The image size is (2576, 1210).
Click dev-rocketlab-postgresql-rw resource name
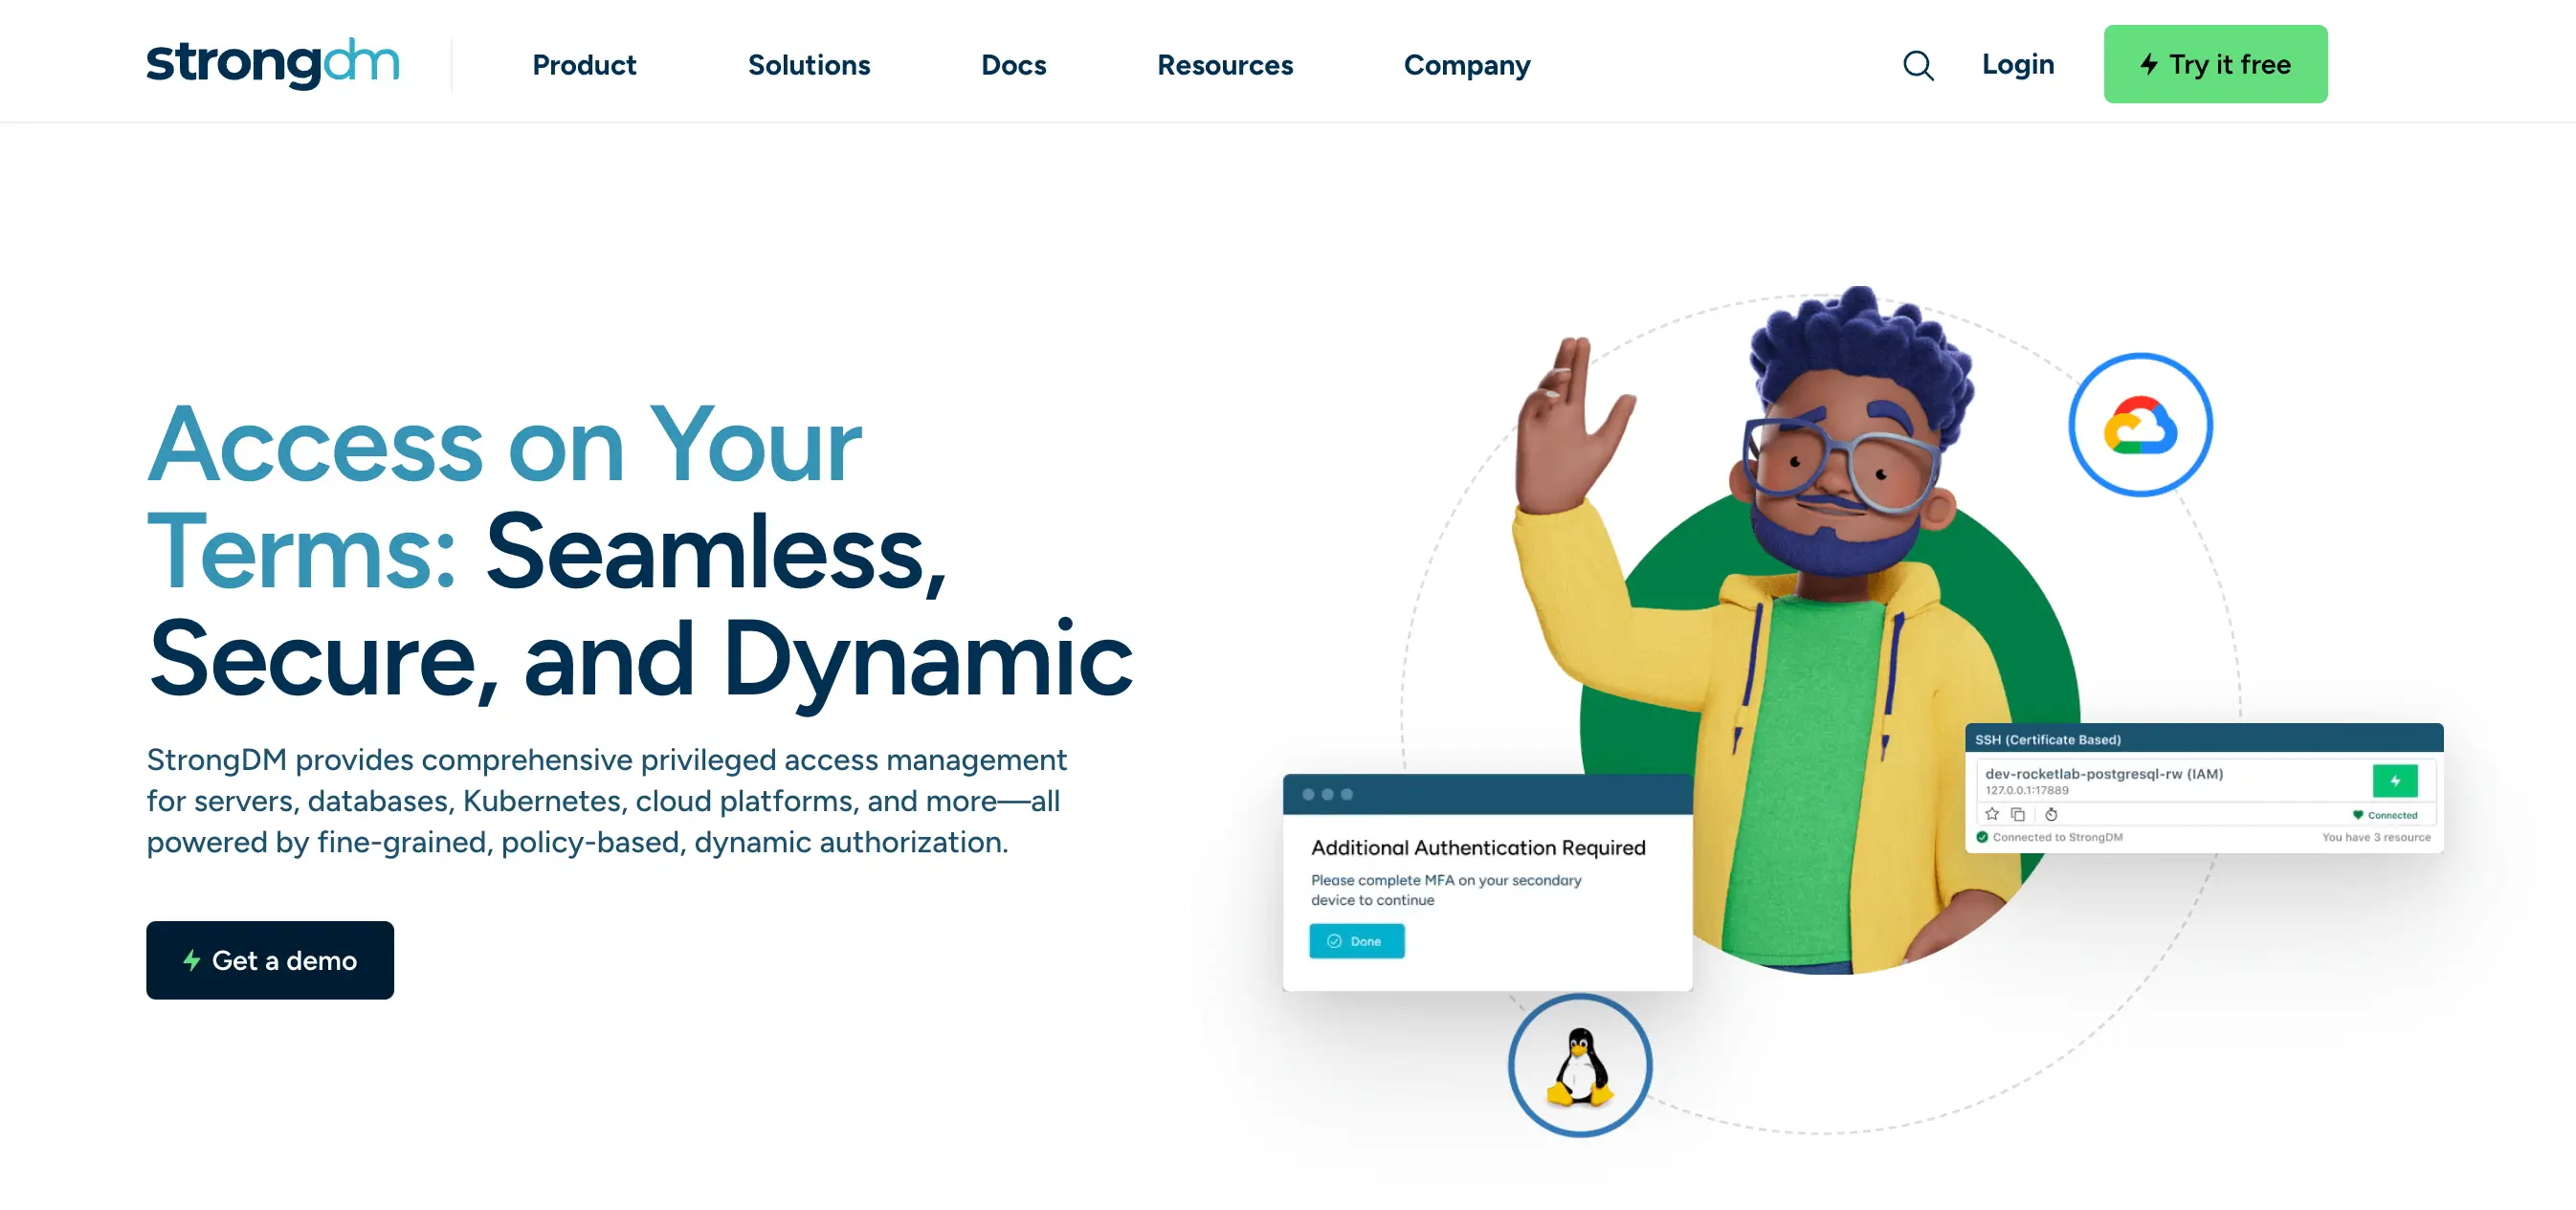(2103, 773)
